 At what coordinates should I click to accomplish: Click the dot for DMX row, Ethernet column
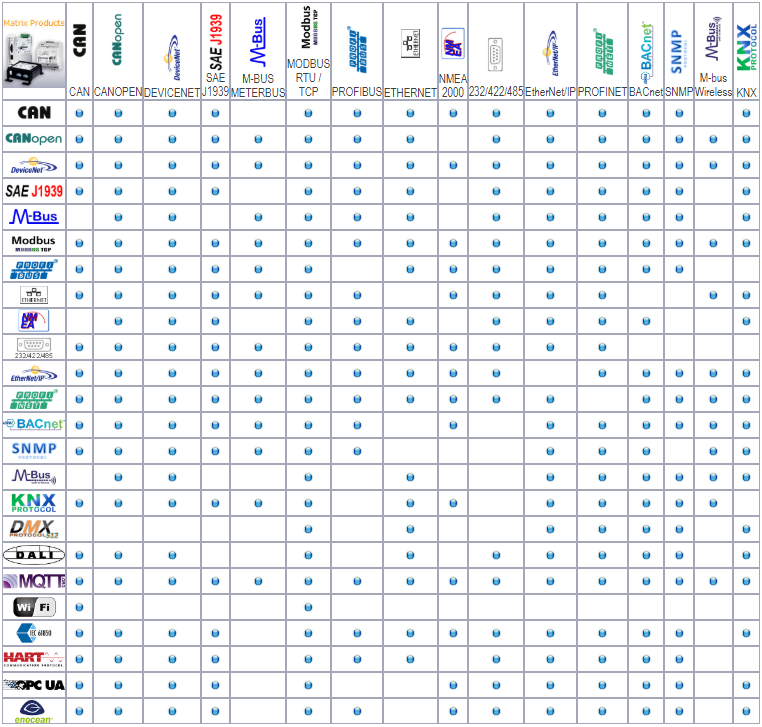point(410,529)
